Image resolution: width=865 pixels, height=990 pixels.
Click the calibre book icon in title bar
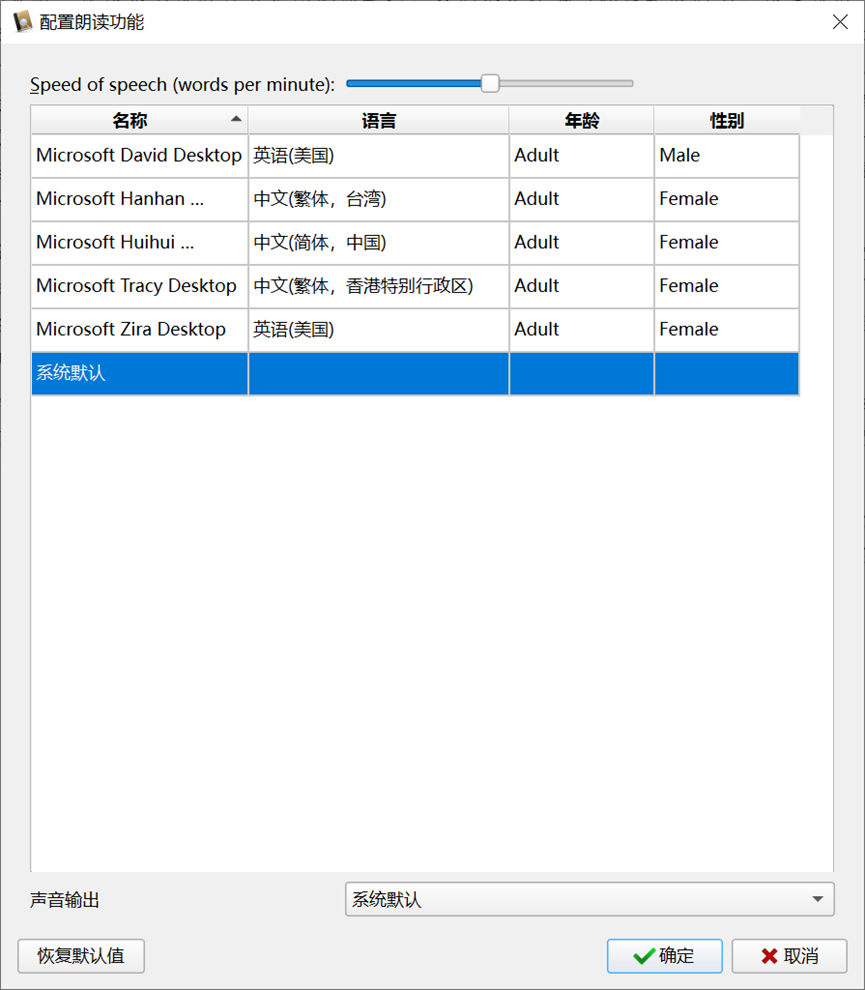(x=23, y=21)
